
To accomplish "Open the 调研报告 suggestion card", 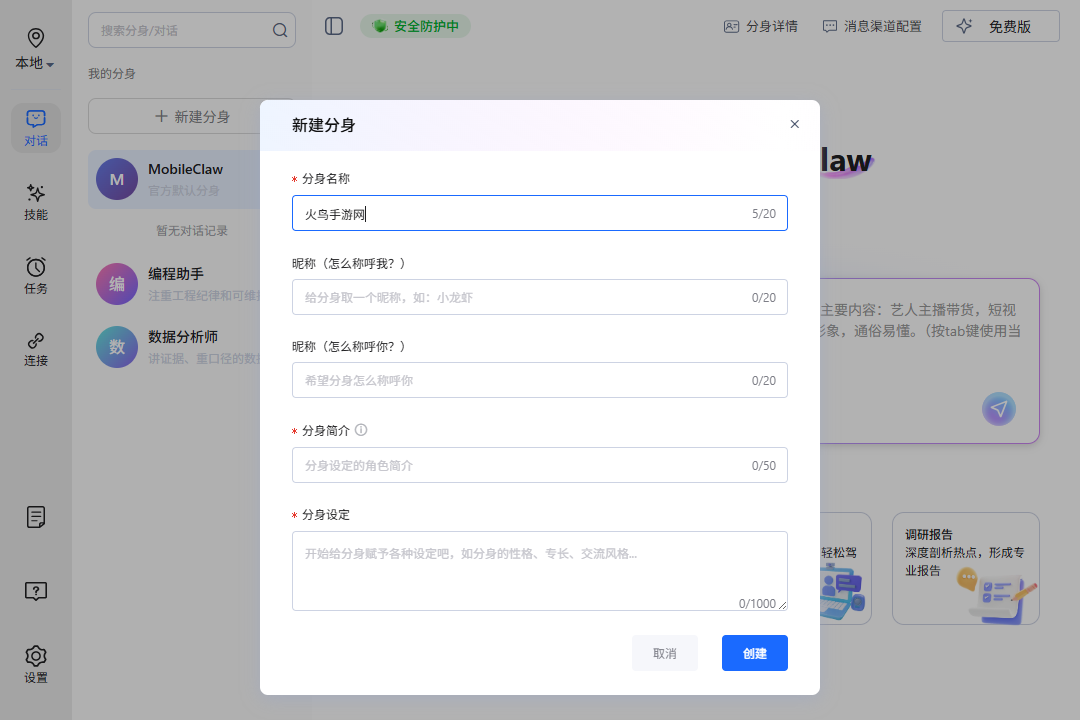I will (x=965, y=568).
